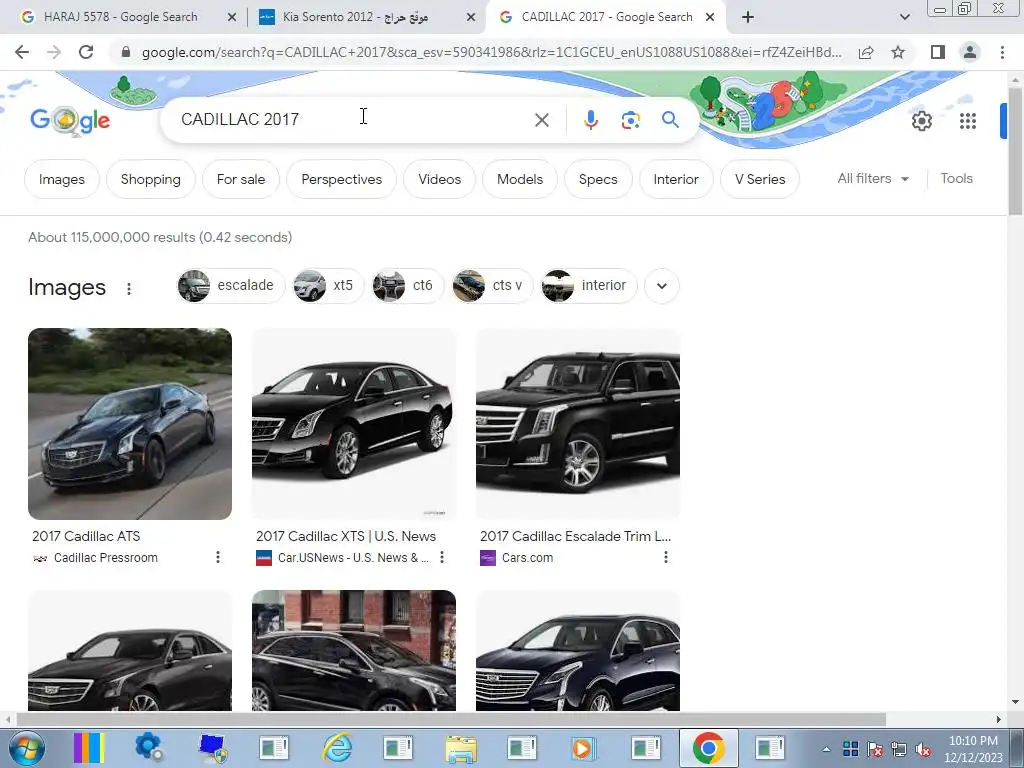Reload the current page
Image resolution: width=1024 pixels, height=768 pixels.
coord(86,52)
